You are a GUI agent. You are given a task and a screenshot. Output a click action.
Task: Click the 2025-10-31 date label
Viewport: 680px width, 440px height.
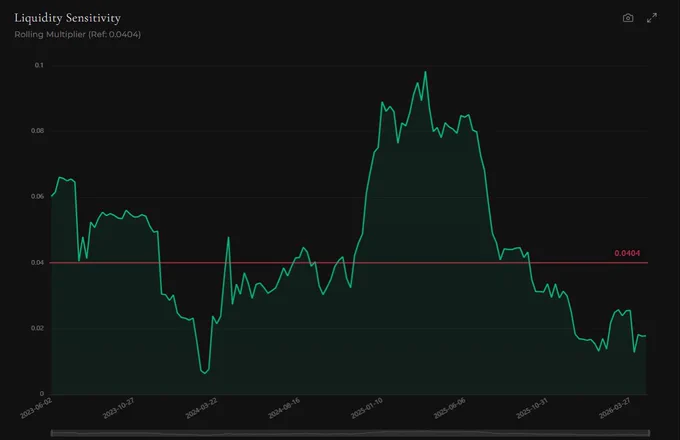click(532, 408)
